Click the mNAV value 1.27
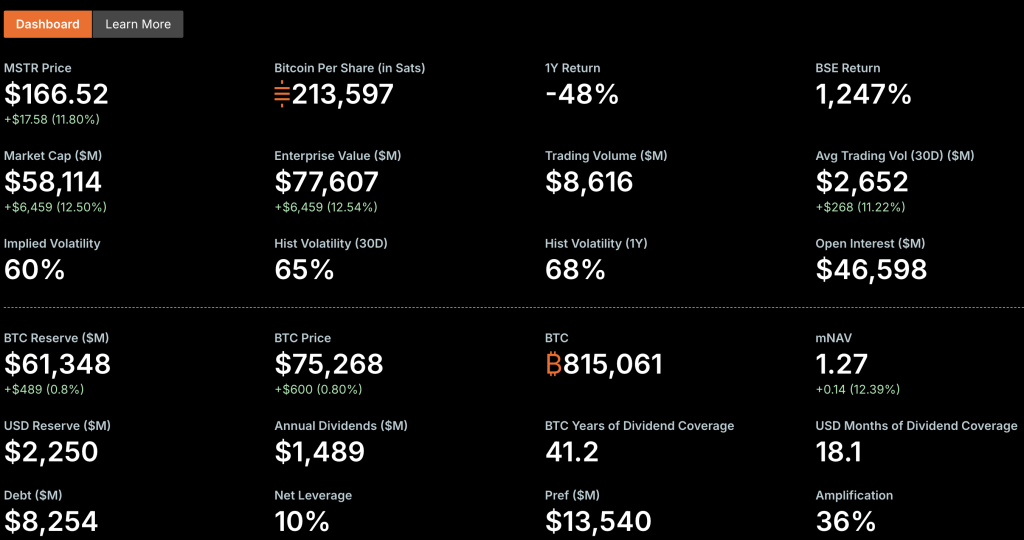Screen dimensions: 1024x540 pyautogui.click(x=841, y=364)
